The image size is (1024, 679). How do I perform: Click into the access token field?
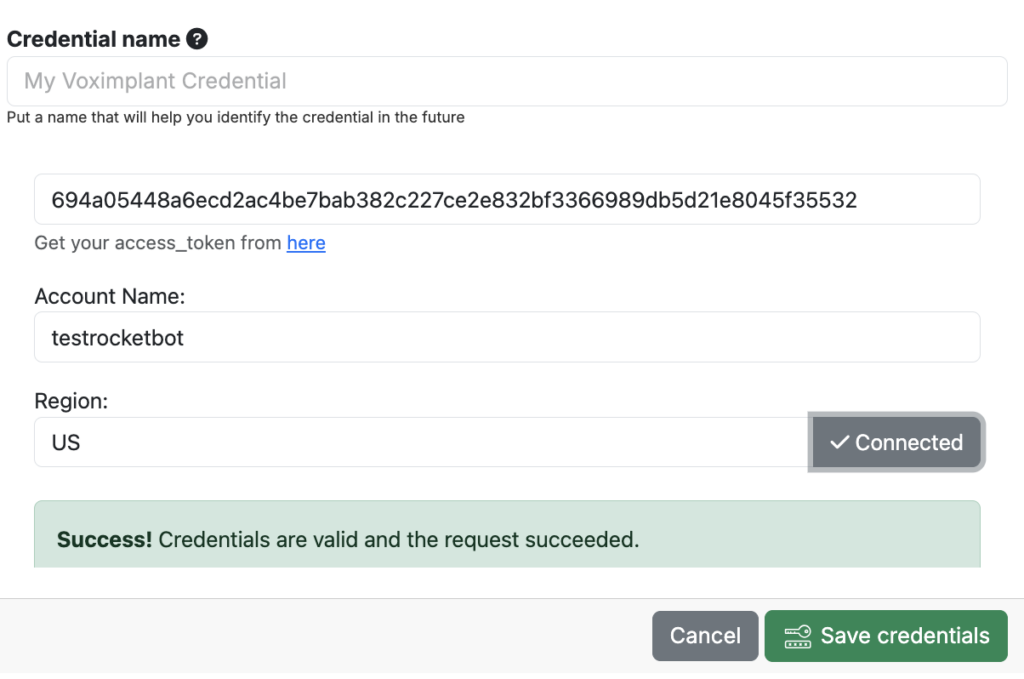click(506, 200)
